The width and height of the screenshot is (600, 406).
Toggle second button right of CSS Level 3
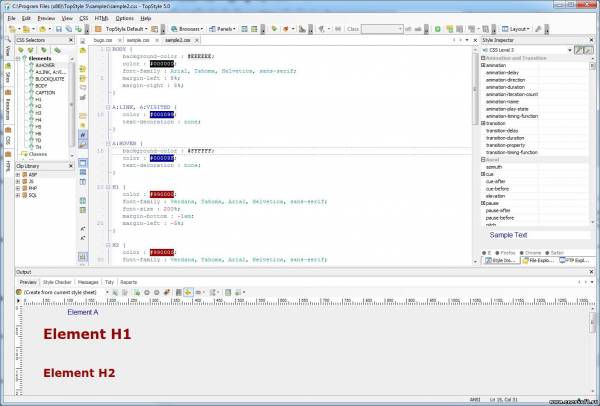coord(589,50)
